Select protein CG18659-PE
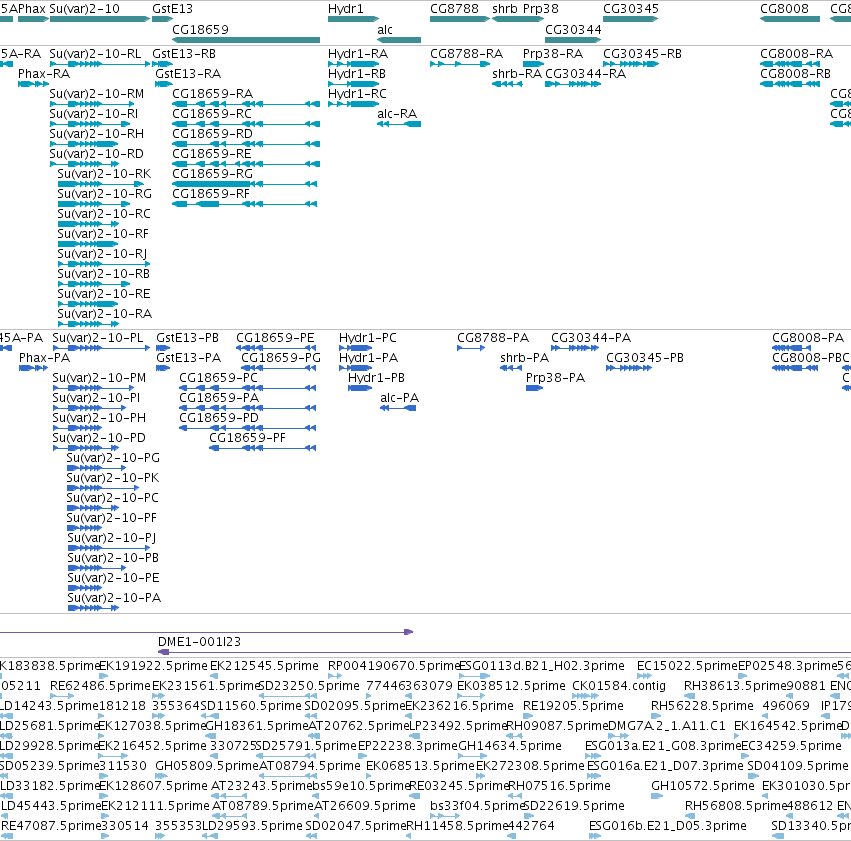The width and height of the screenshot is (851, 841). click(x=276, y=348)
